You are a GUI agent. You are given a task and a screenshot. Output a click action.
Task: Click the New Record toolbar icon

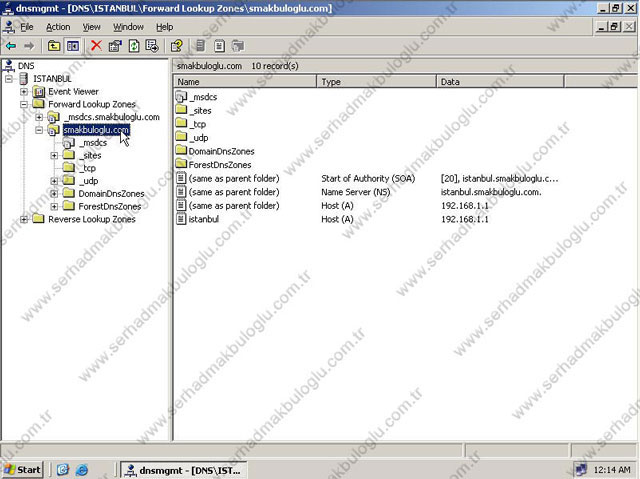click(x=219, y=46)
